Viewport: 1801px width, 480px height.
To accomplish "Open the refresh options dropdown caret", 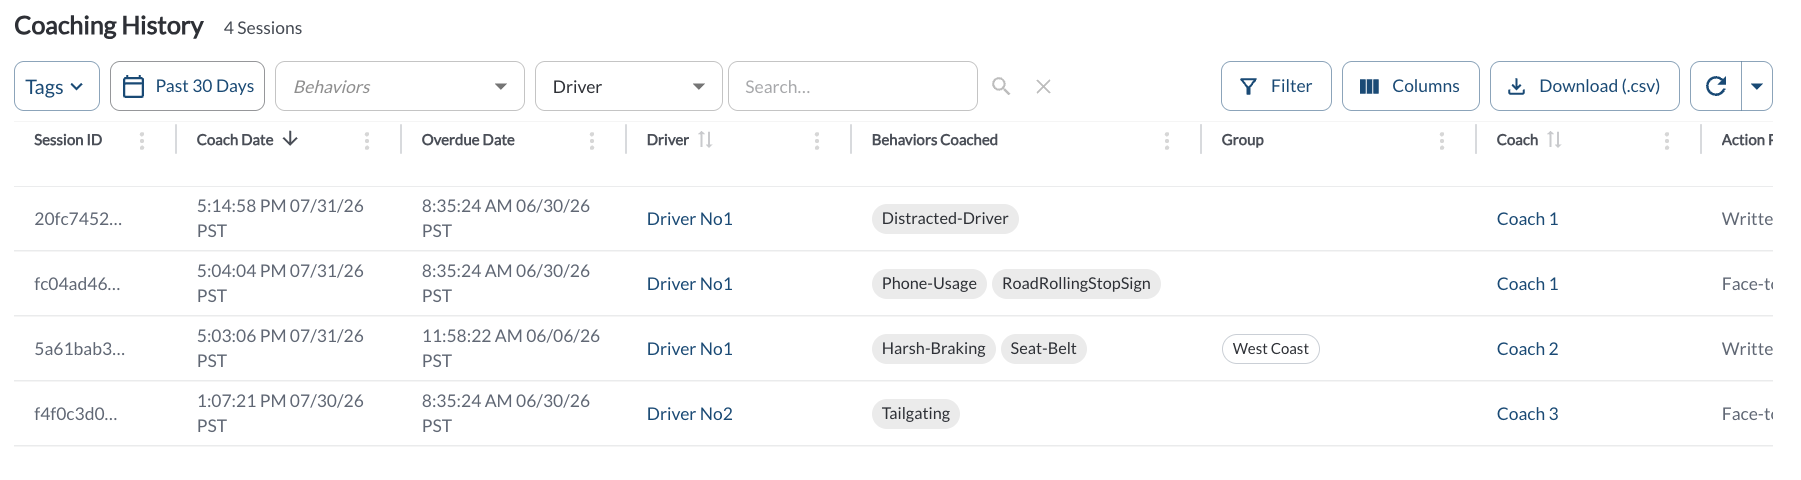I will click(1757, 86).
